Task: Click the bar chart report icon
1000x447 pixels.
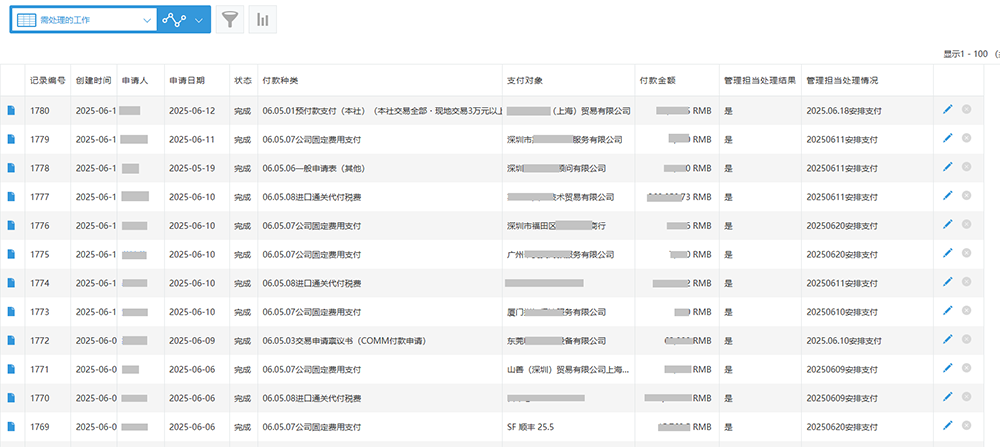Action: pos(263,19)
